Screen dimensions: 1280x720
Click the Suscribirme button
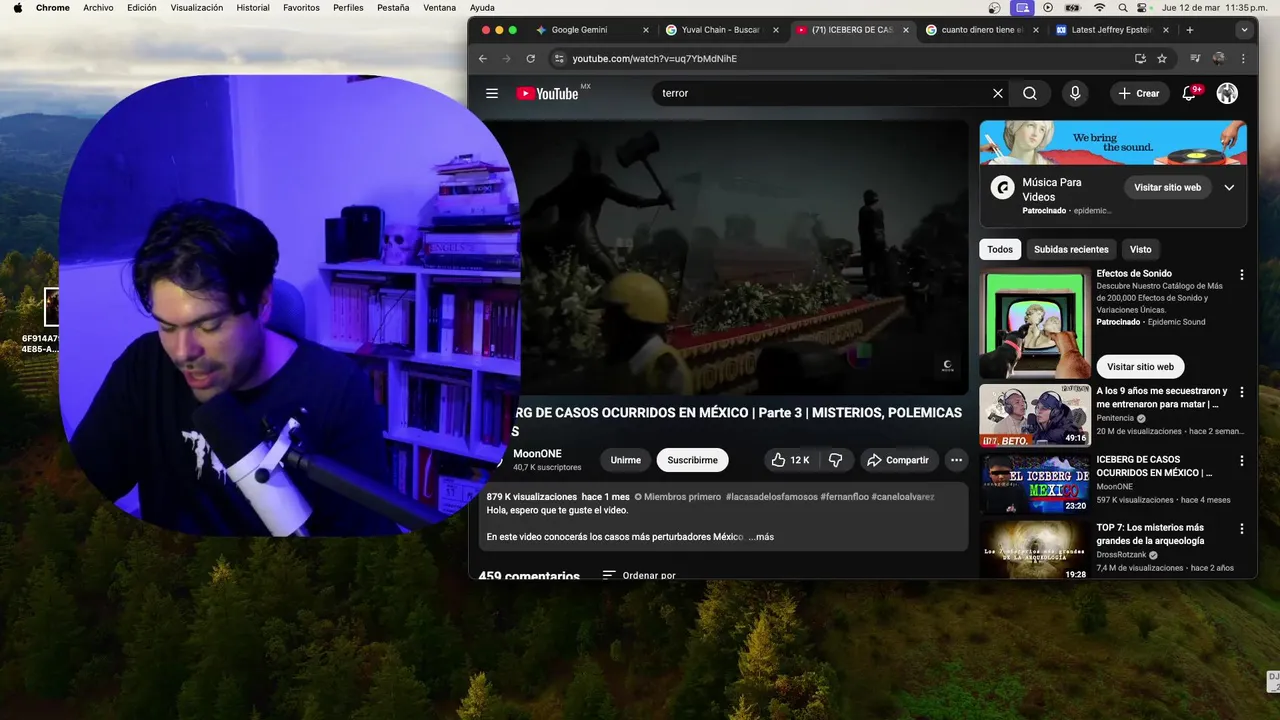[692, 460]
